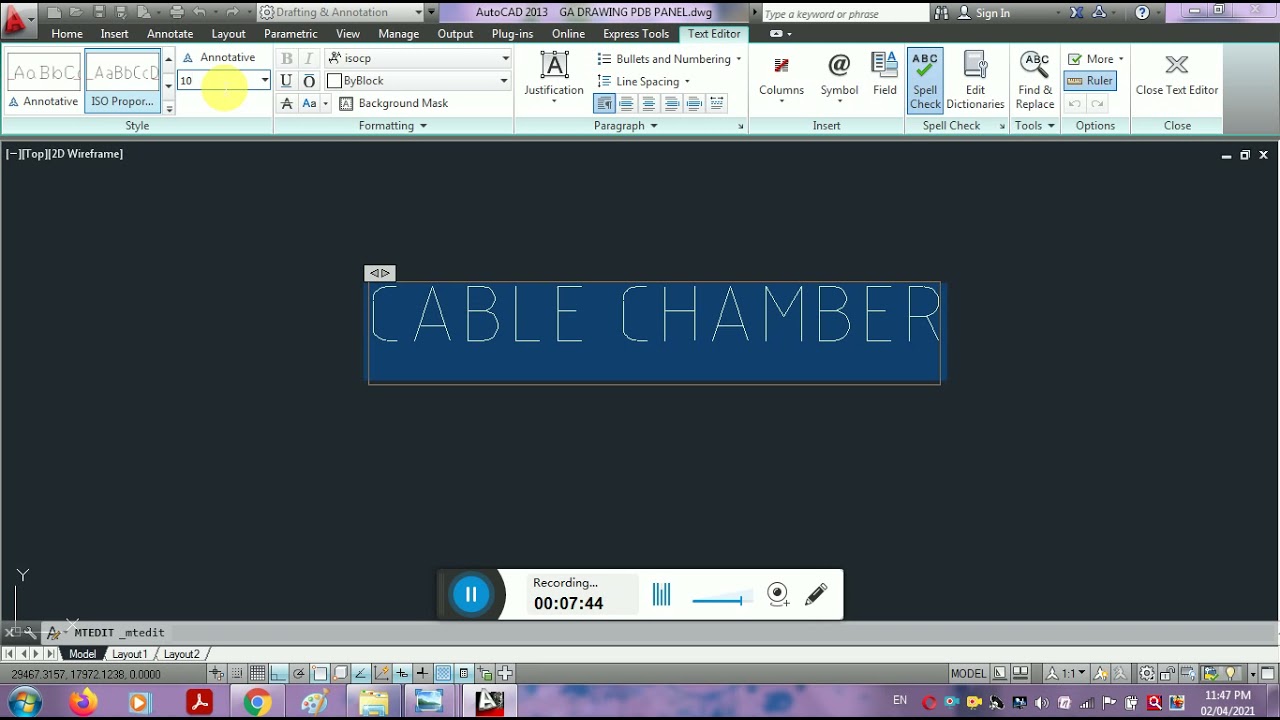Toggle Grid Display in status bar
The width and height of the screenshot is (1280, 720).
(x=258, y=674)
